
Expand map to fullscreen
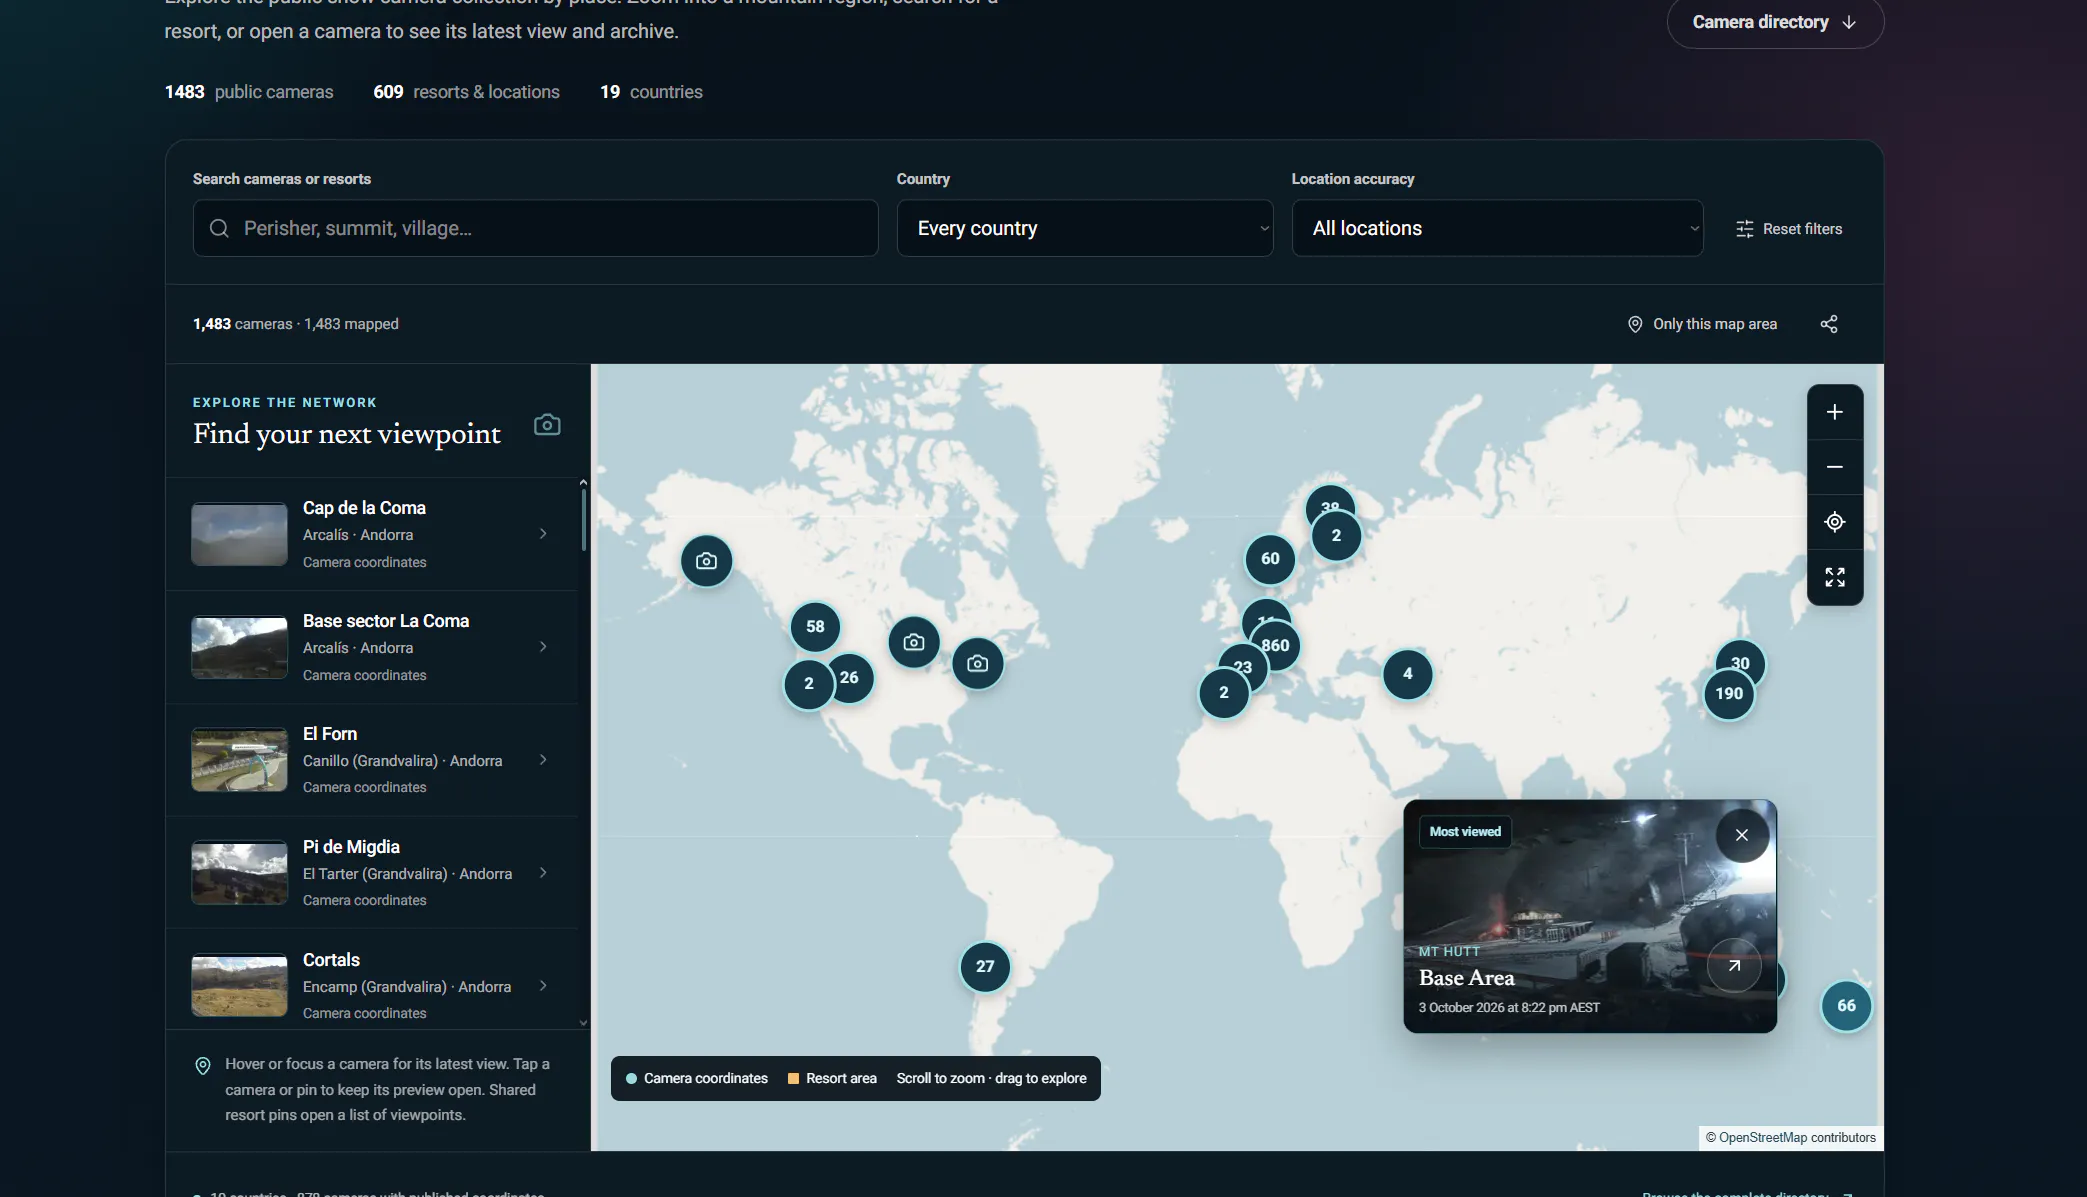pyautogui.click(x=1834, y=577)
